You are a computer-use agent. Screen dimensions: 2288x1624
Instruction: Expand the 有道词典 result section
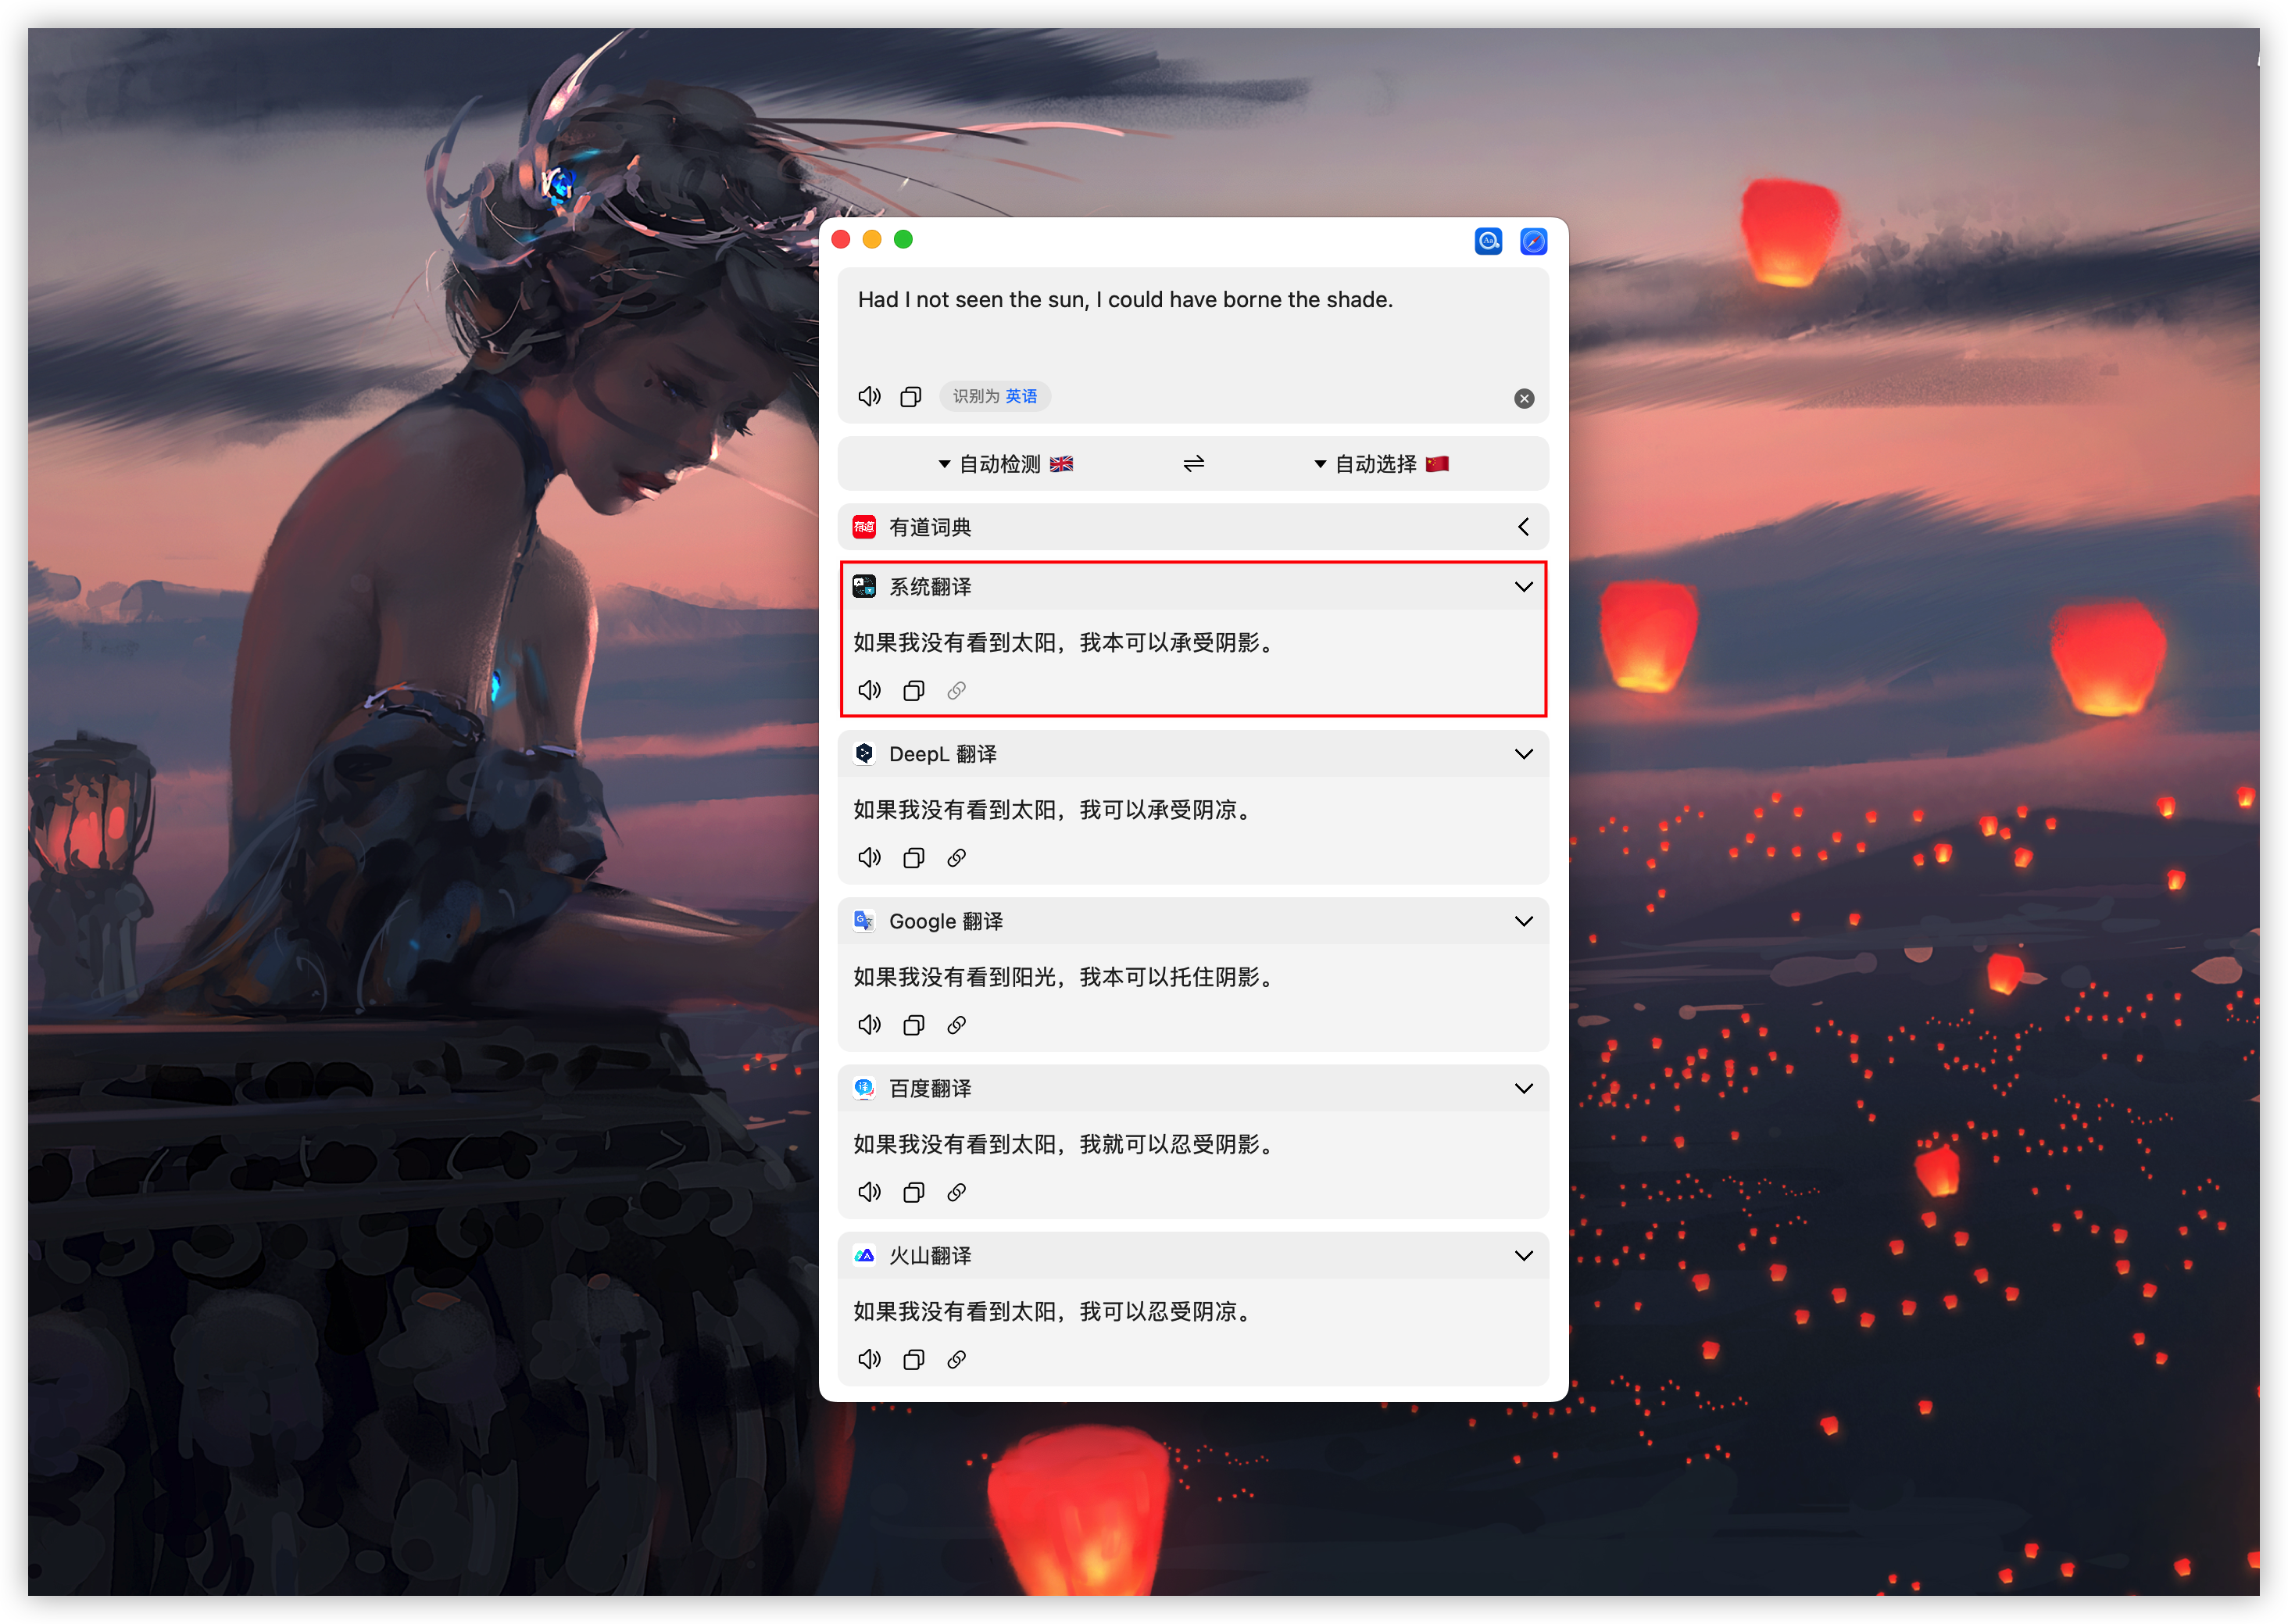point(1522,527)
